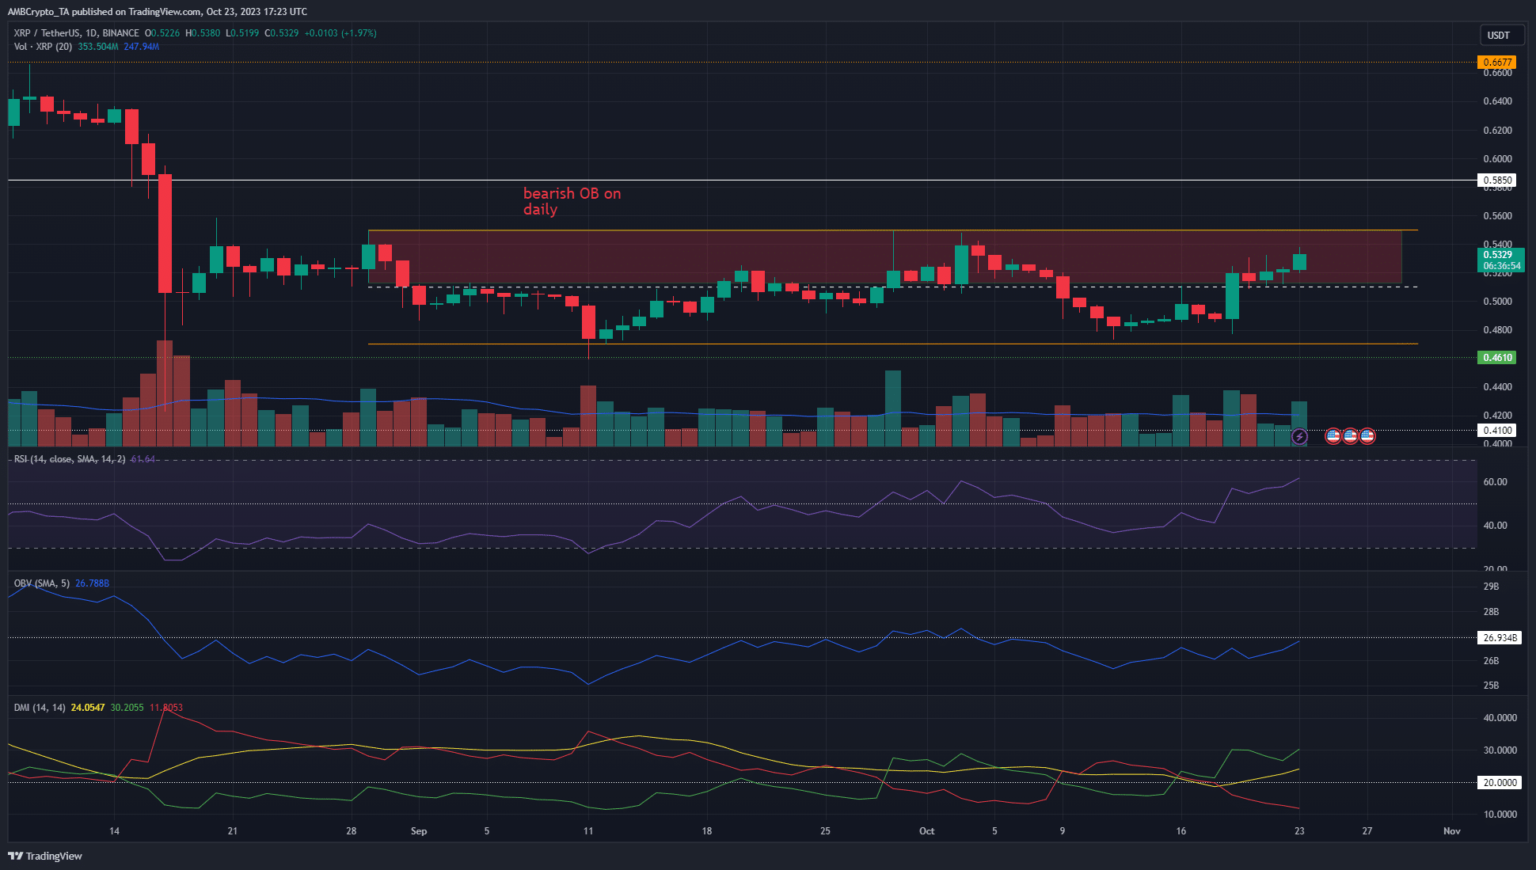Click the middle US flag event icon
Viewport: 1536px width, 870px height.
tap(1350, 436)
